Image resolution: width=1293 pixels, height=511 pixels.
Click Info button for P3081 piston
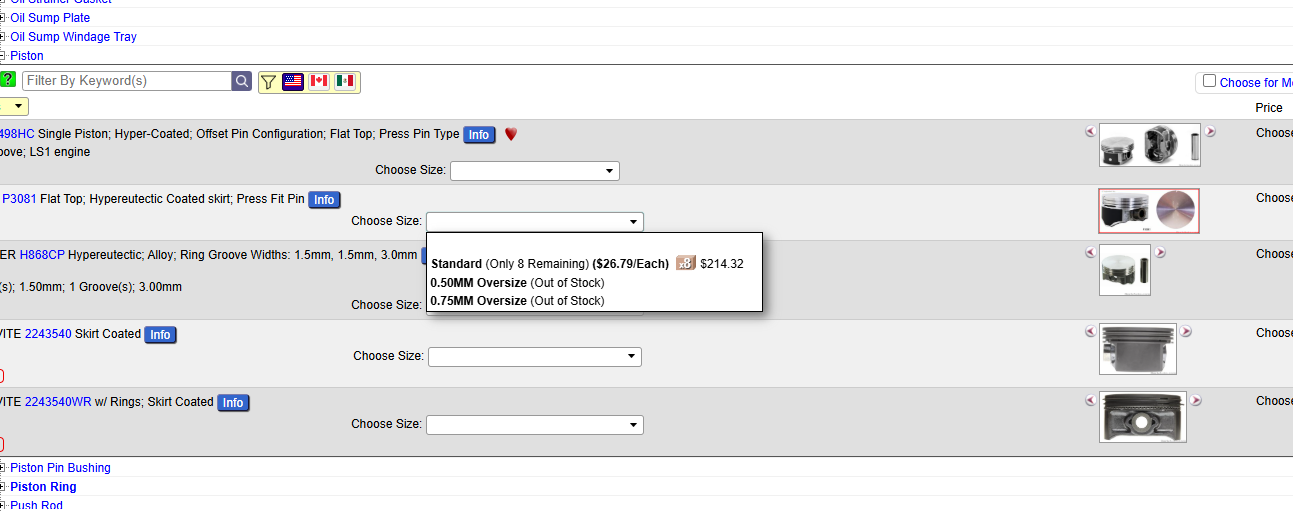click(324, 200)
